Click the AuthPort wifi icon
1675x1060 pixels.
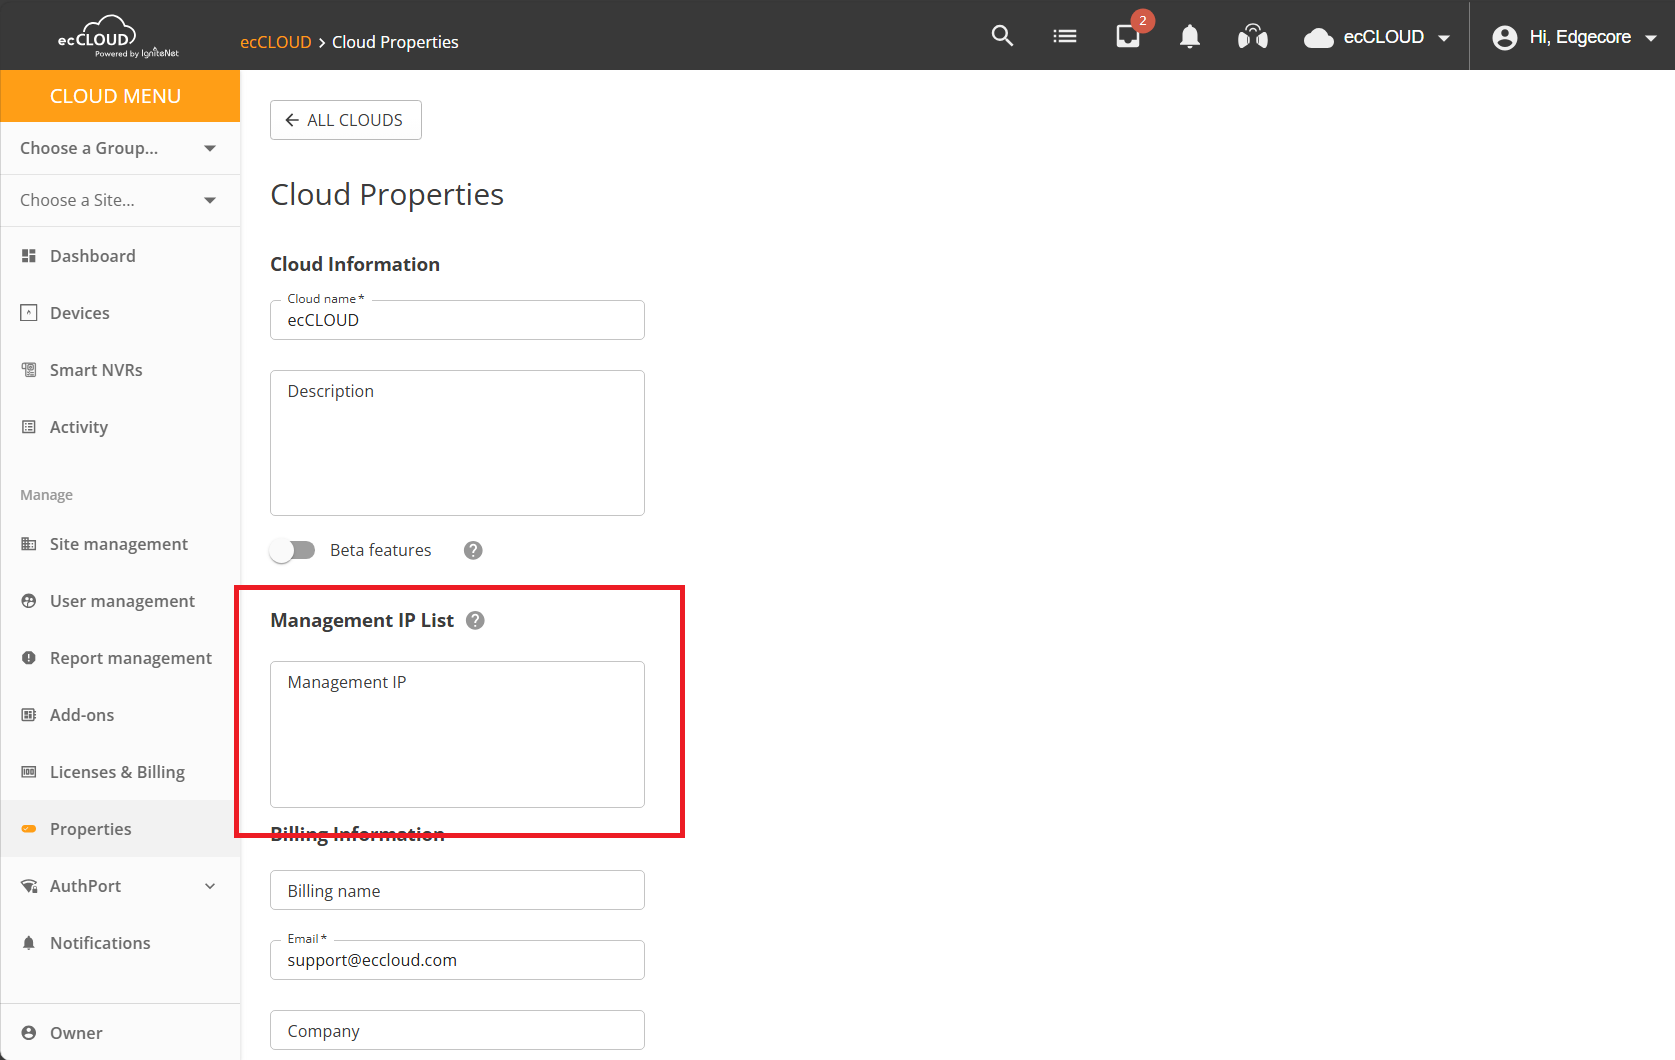click(29, 886)
